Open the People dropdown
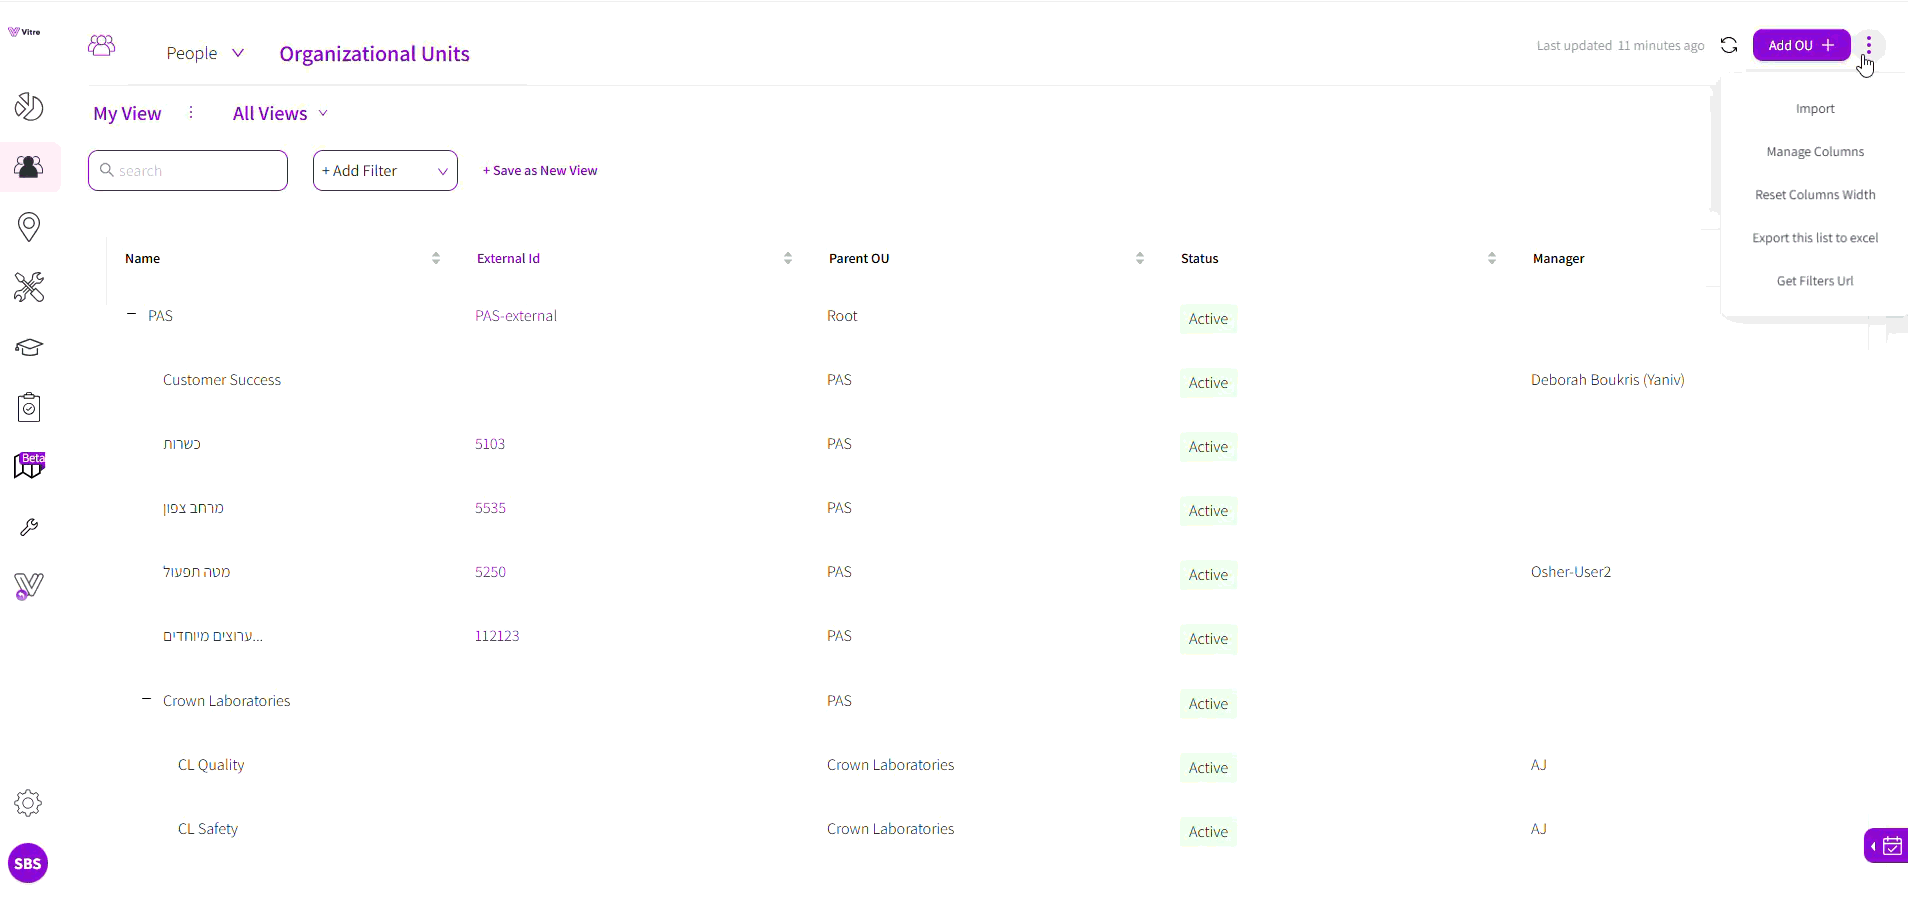1908x908 pixels. click(205, 53)
